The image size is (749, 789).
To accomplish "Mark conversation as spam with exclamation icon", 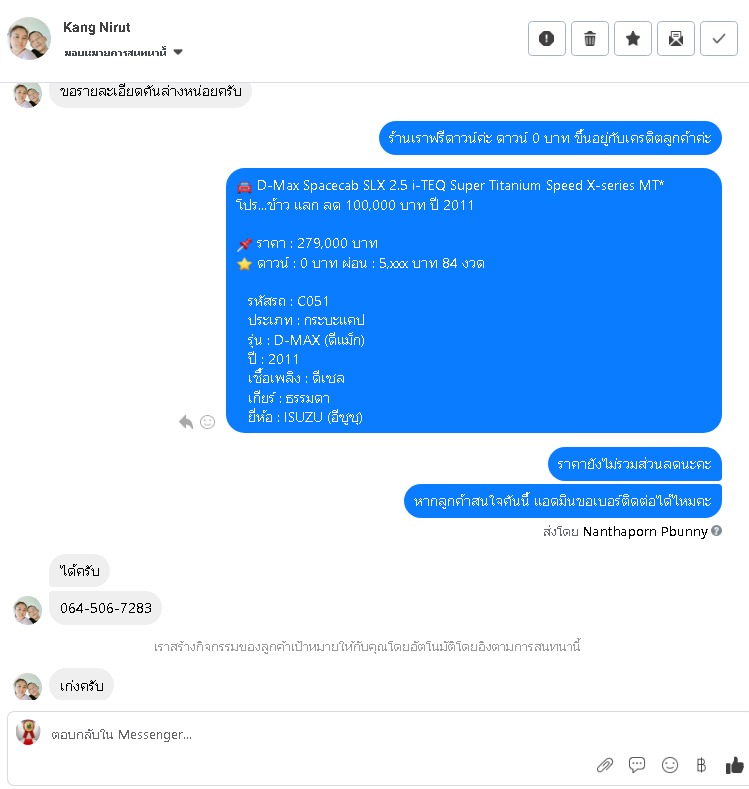I will pos(546,38).
